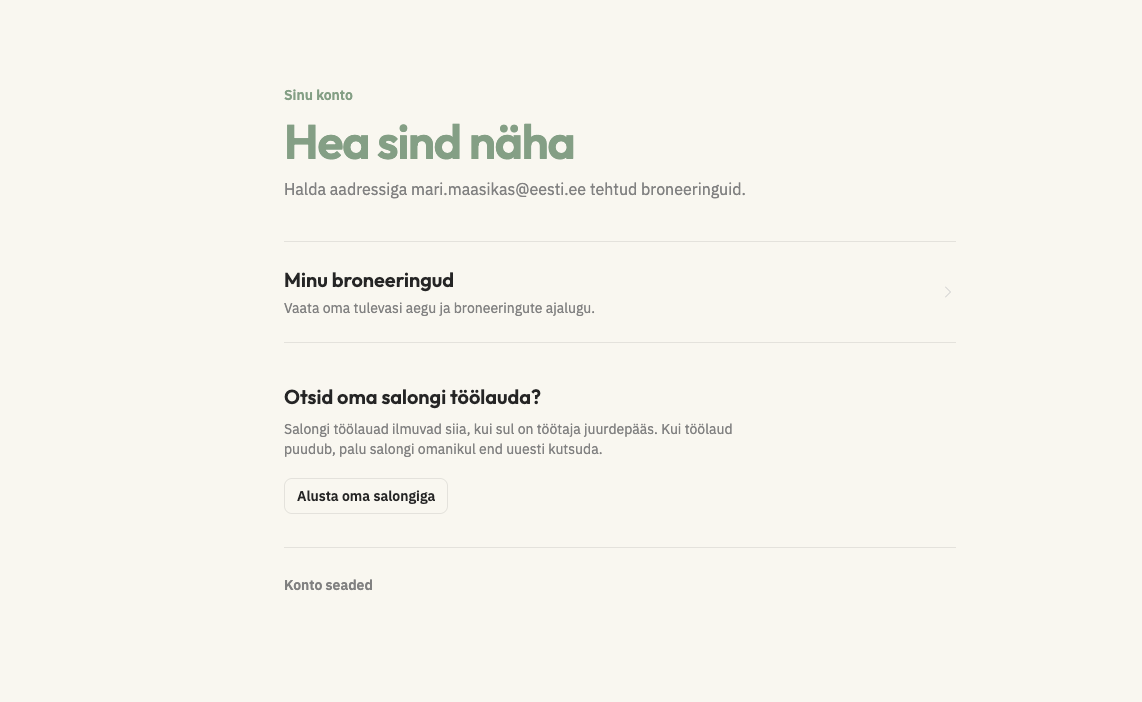Click 'broneeringute ajalugu' in the bookings description
This screenshot has width=1142, height=702.
[522, 308]
